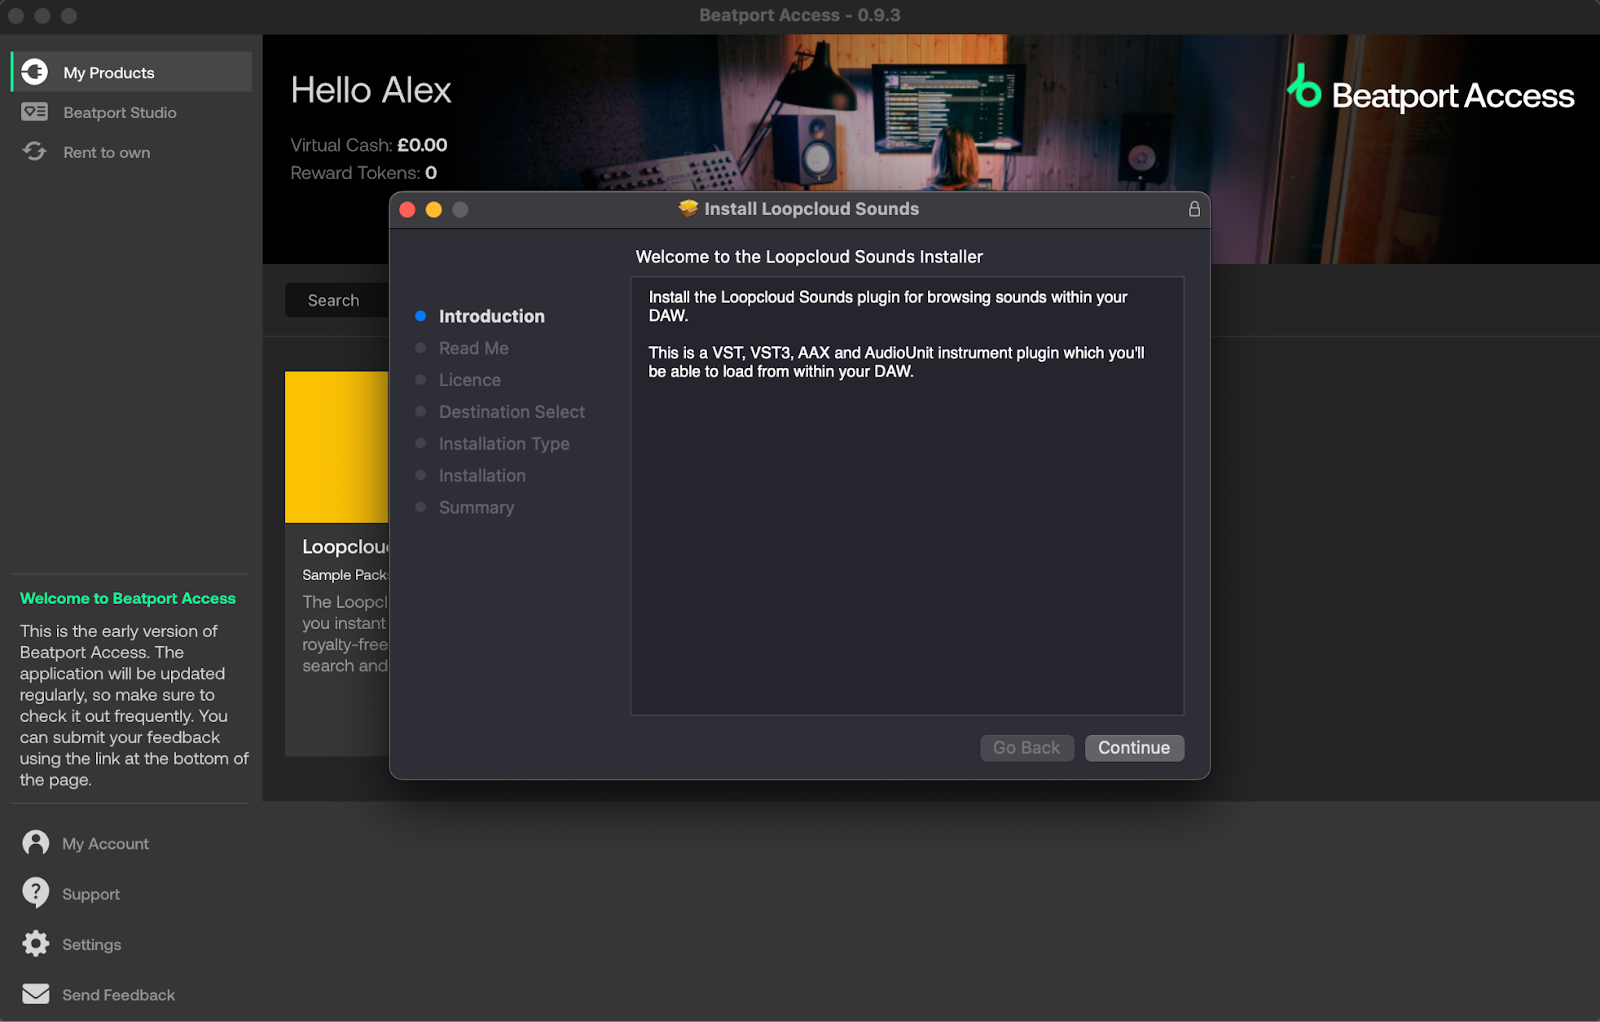Click the Beatport Access logo
Image resolution: width=1600 pixels, height=1022 pixels.
click(1430, 92)
